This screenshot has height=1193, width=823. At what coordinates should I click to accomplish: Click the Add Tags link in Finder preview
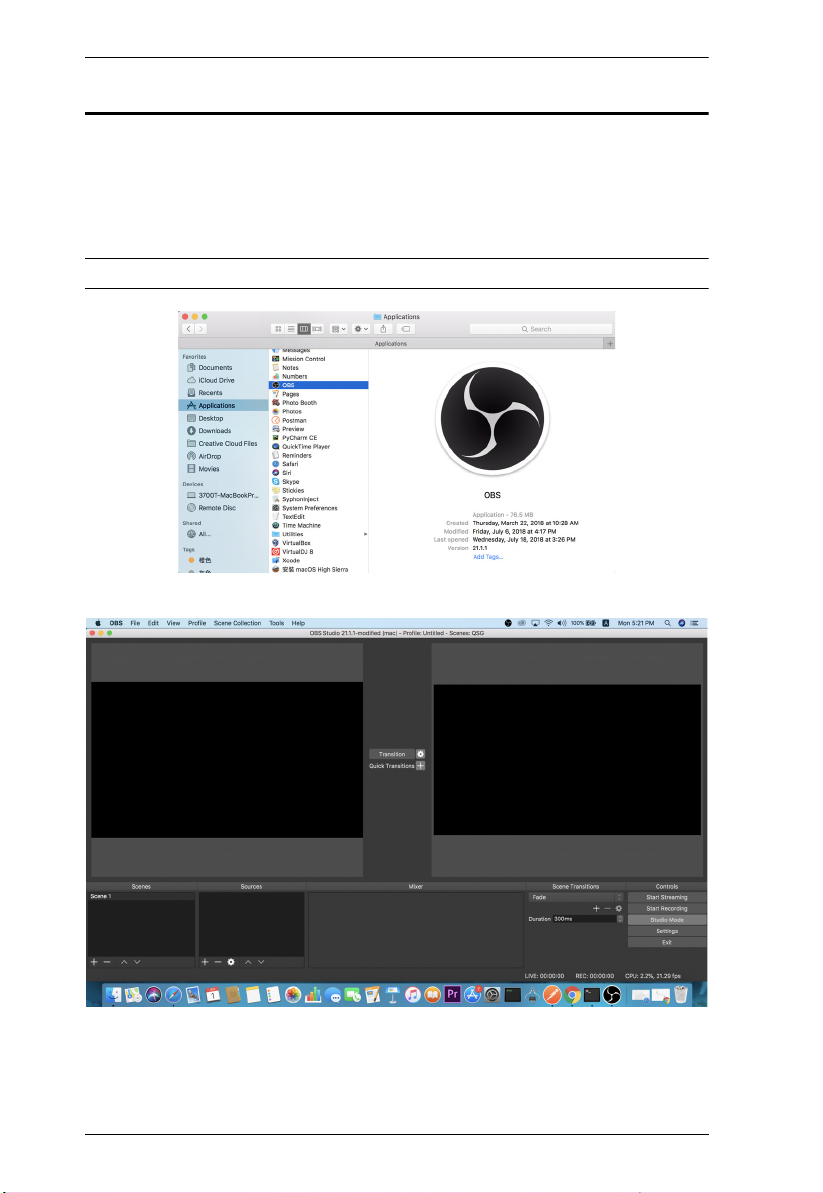coord(488,557)
